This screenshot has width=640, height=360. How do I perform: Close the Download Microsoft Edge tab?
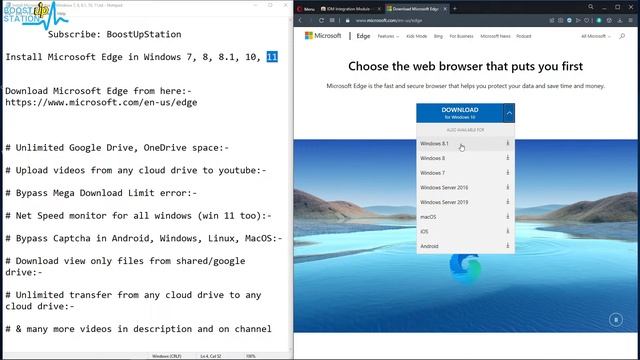point(445,9)
